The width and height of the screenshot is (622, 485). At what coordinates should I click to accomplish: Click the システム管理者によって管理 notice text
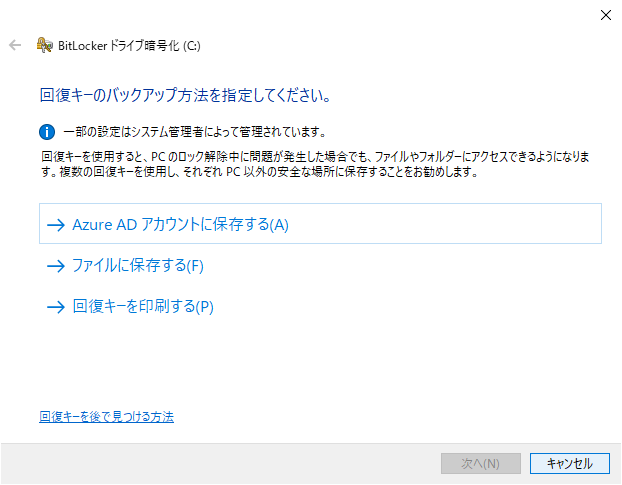tap(194, 132)
